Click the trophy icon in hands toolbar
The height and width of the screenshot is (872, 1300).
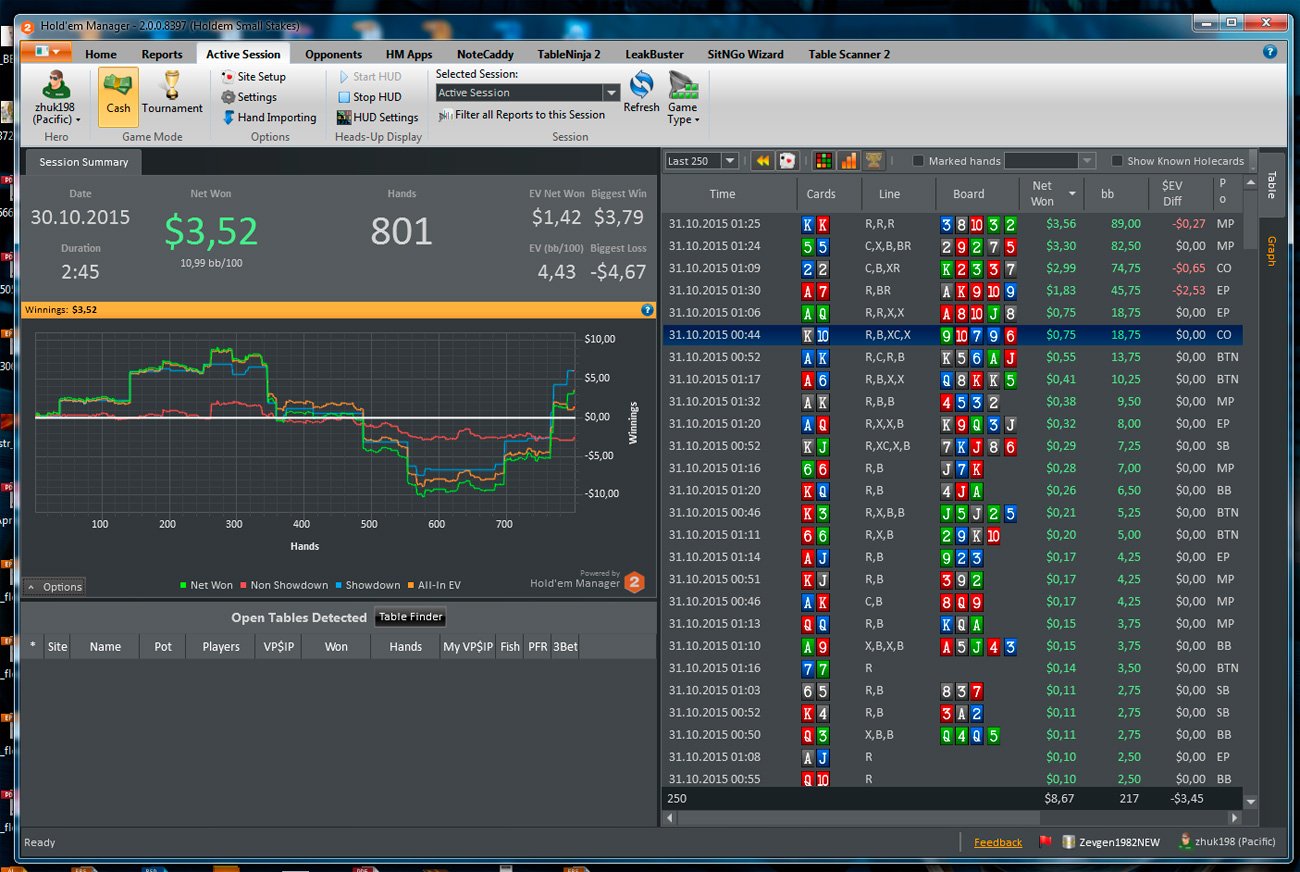[x=873, y=161]
